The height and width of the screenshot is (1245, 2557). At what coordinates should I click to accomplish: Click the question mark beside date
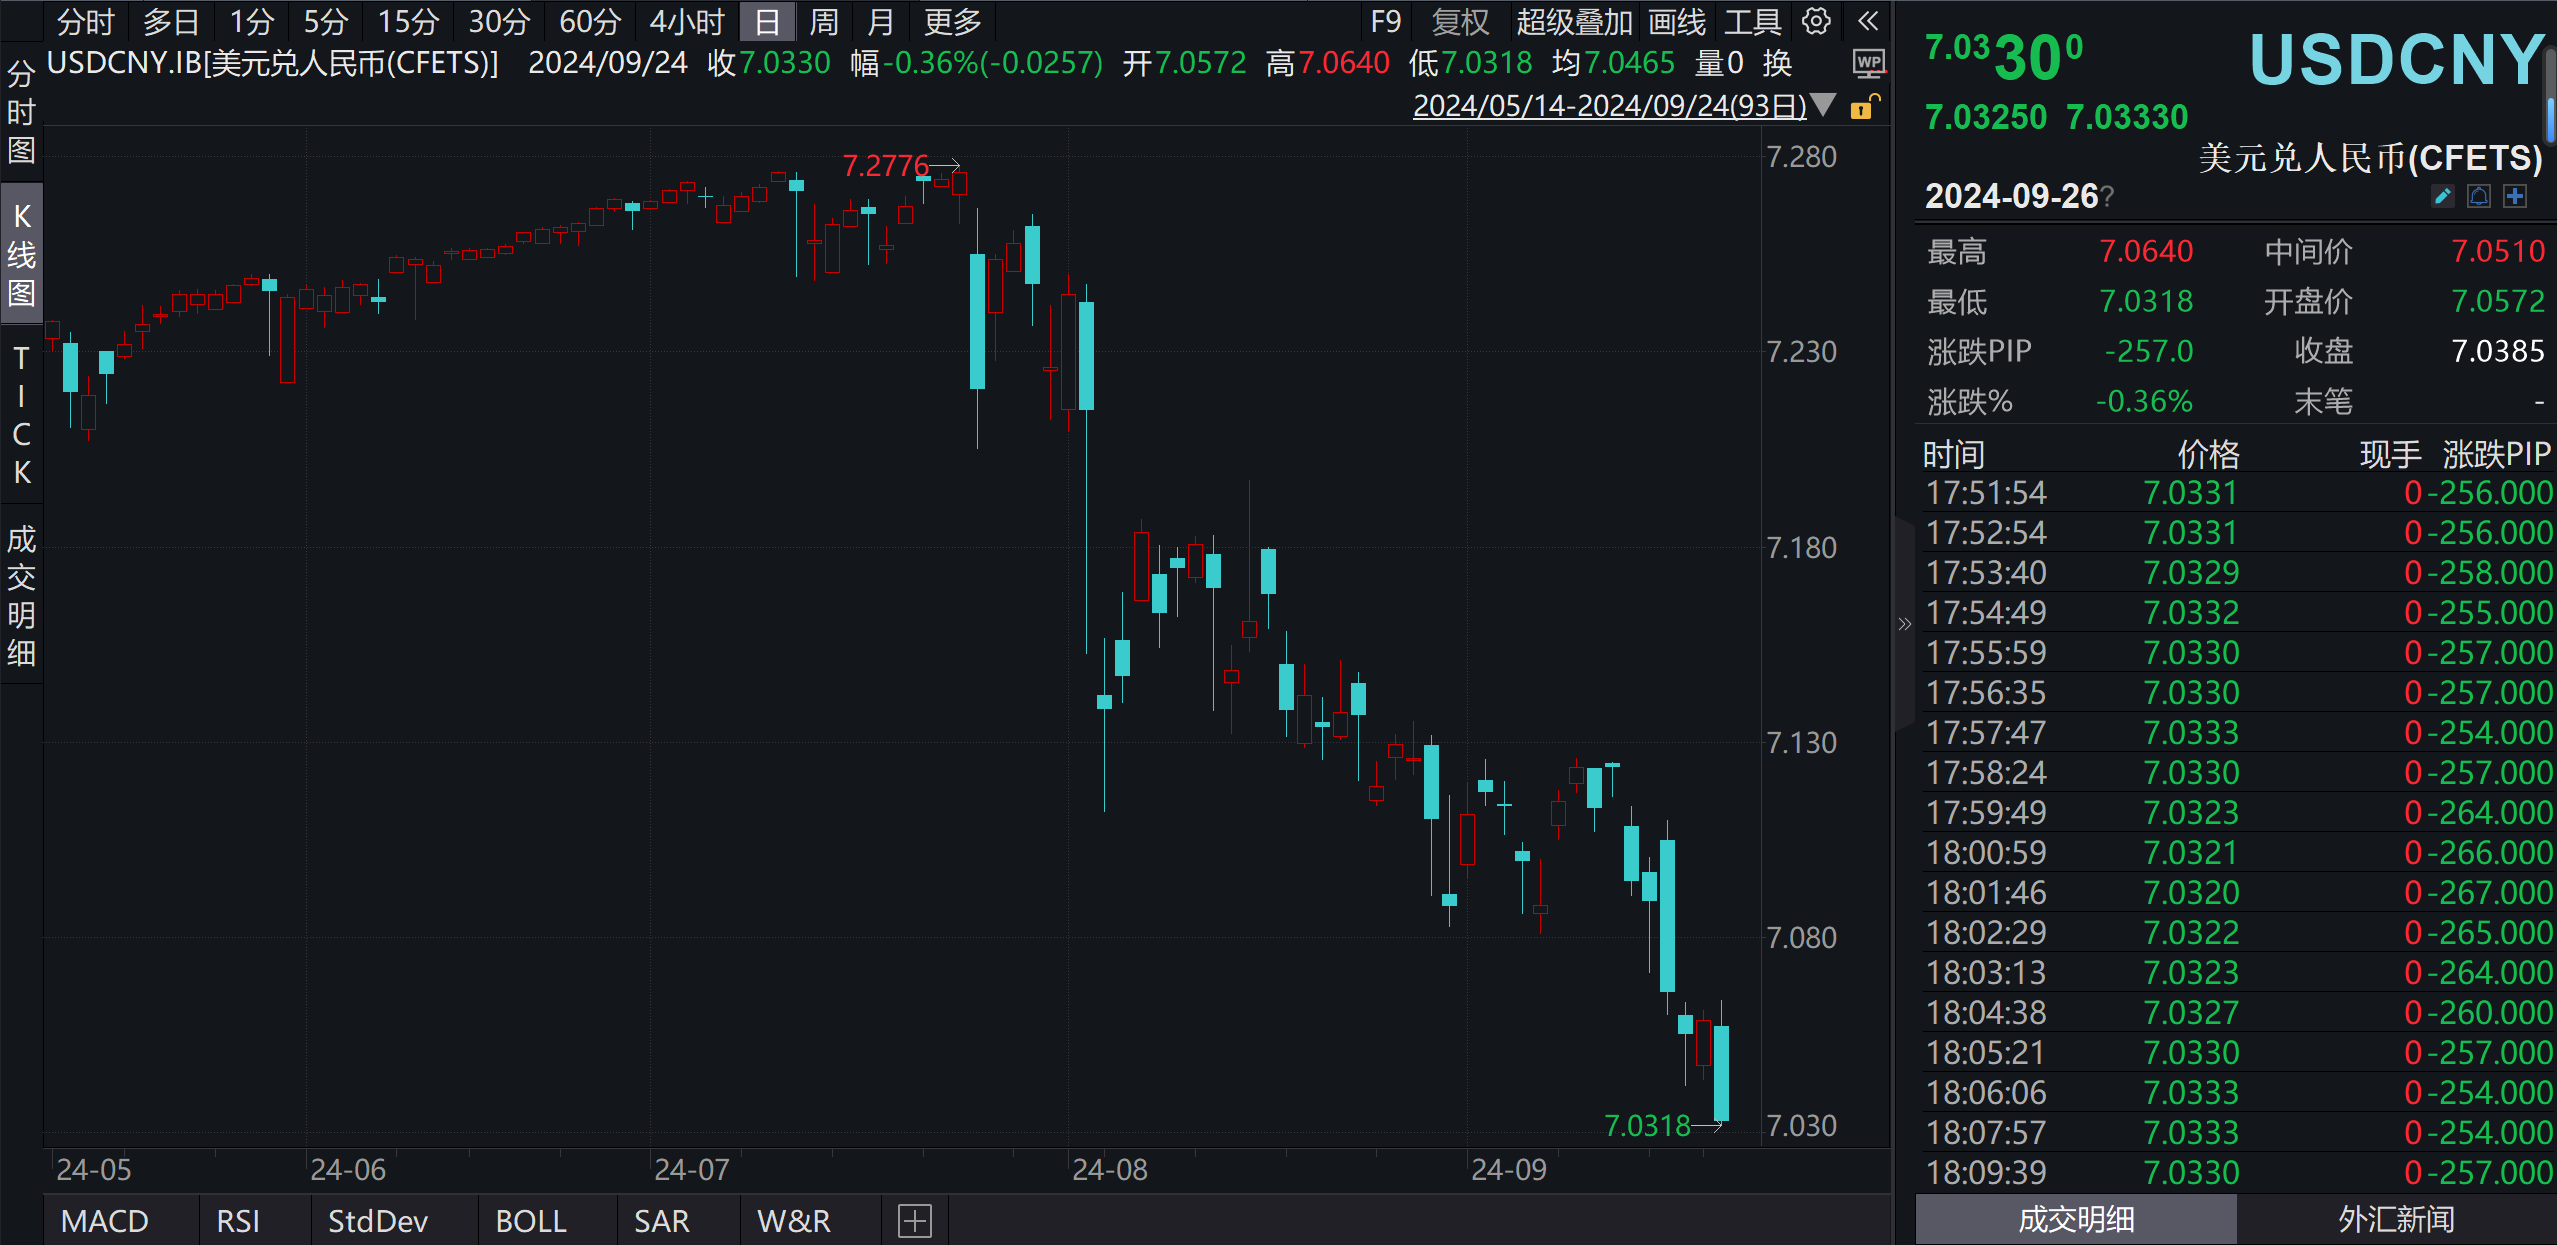pos(2108,197)
